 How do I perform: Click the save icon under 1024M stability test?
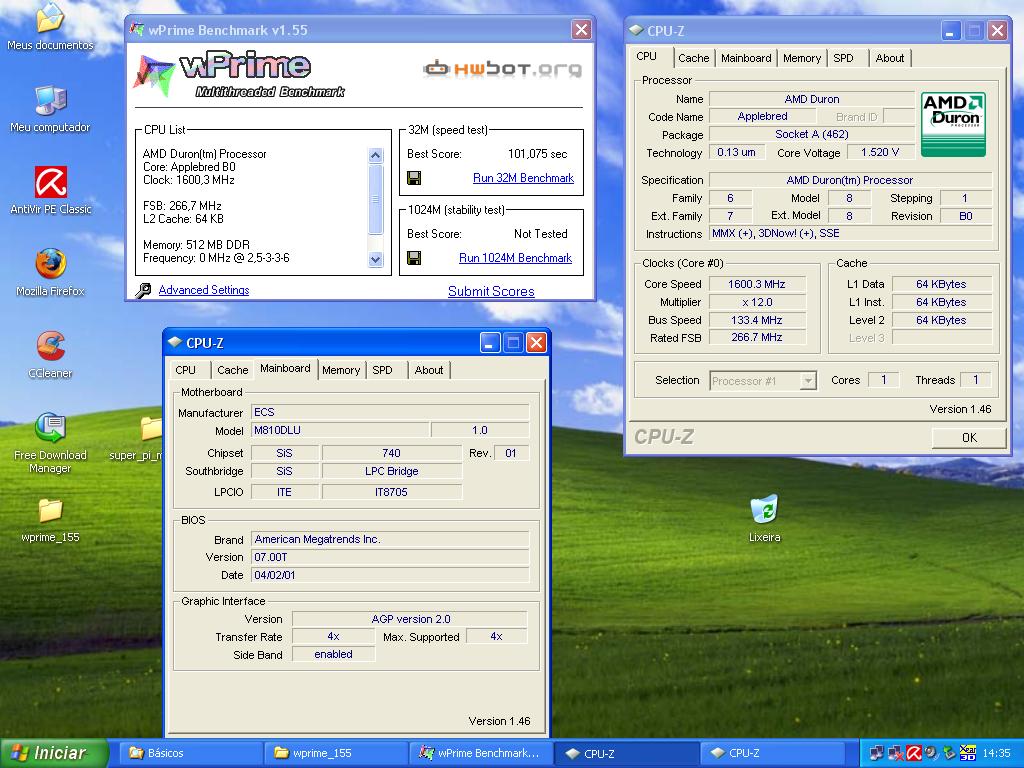click(414, 258)
